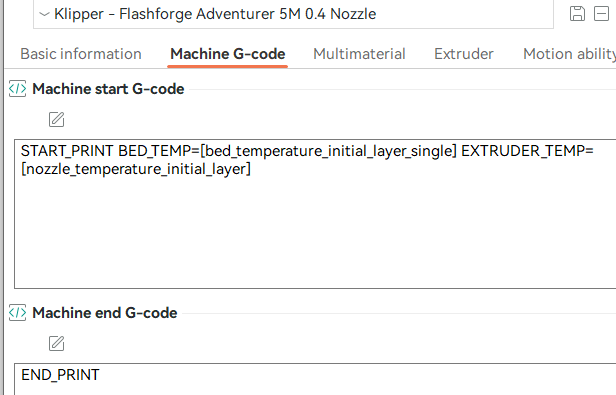Click the [nozzle_temperature_initial_layer] placeholder text
Screen dimensions: 616x395
click(x=136, y=169)
